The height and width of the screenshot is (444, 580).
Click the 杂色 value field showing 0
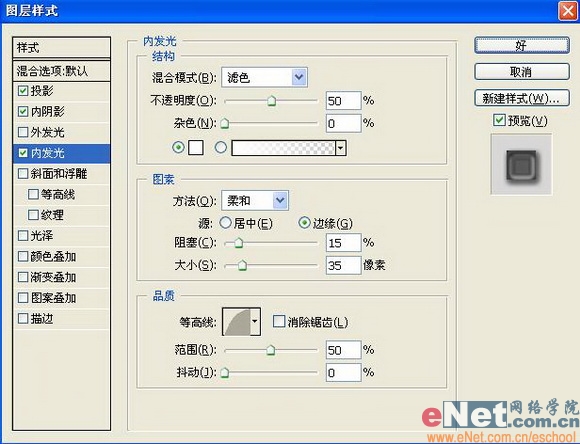click(343, 123)
